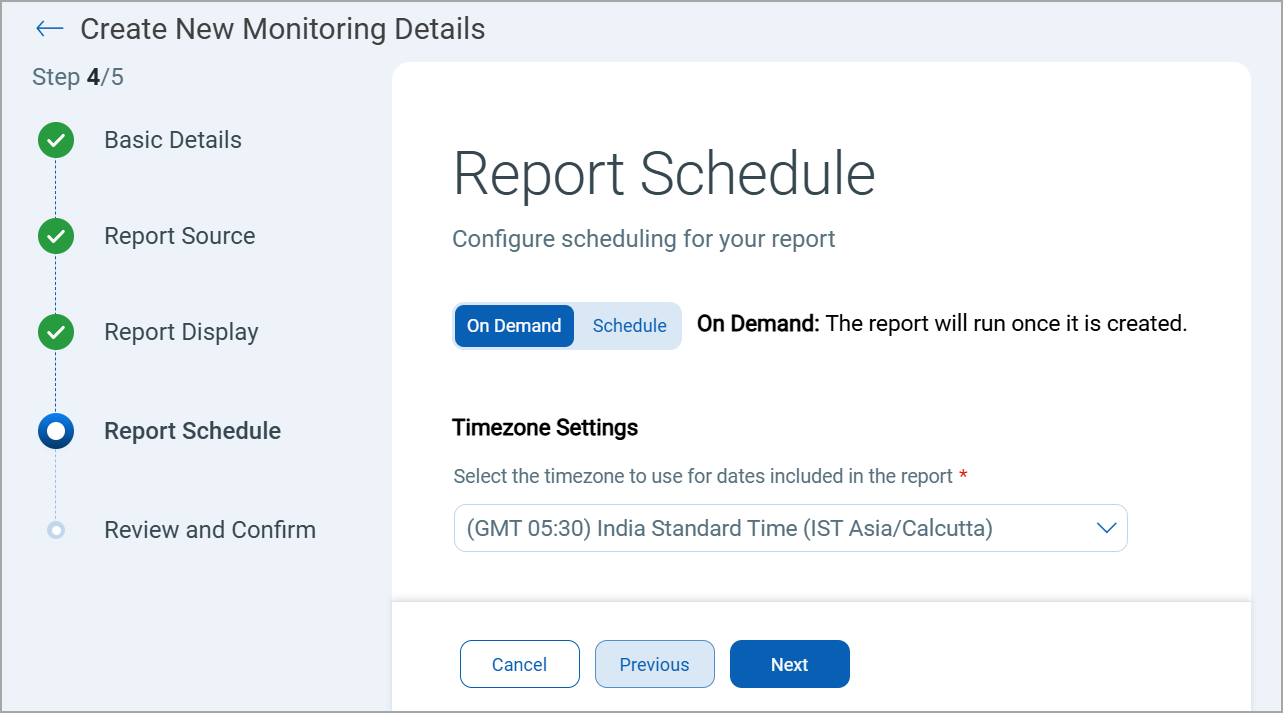This screenshot has width=1283, height=713.
Task: Click the Create New Monitoring Details title
Action: [x=283, y=29]
